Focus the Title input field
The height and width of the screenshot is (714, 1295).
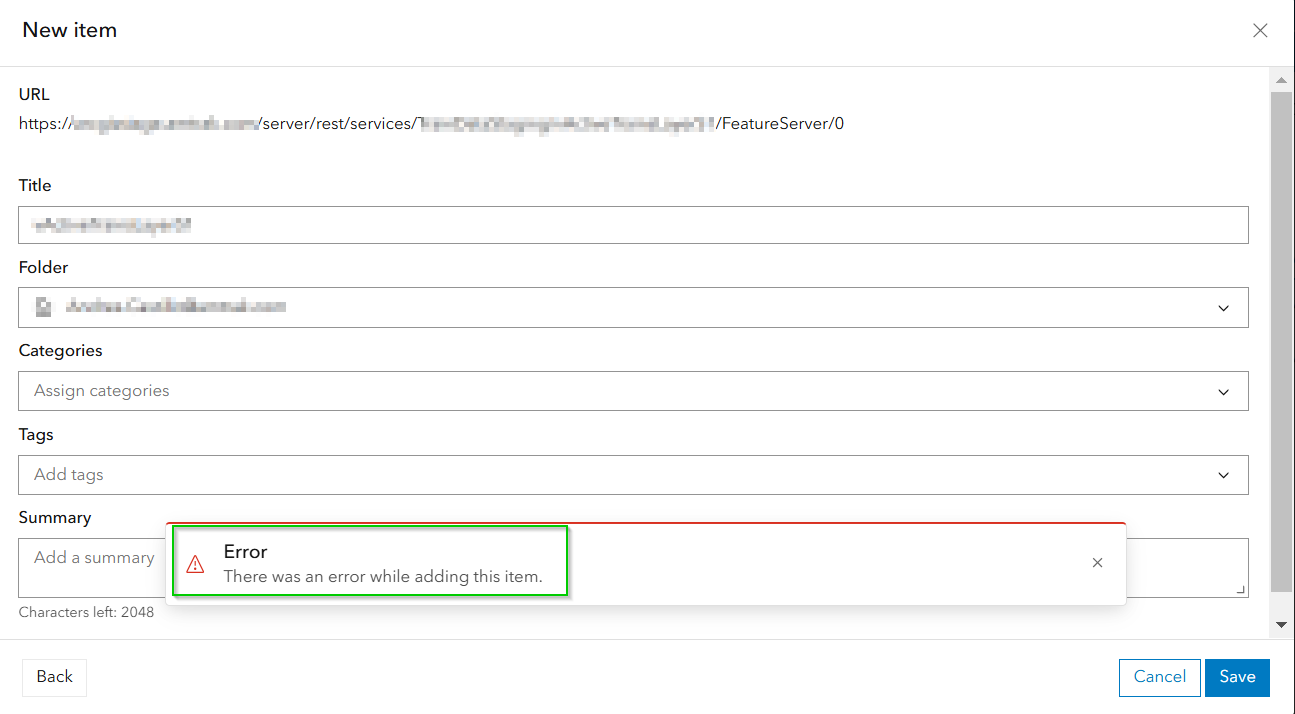point(633,225)
